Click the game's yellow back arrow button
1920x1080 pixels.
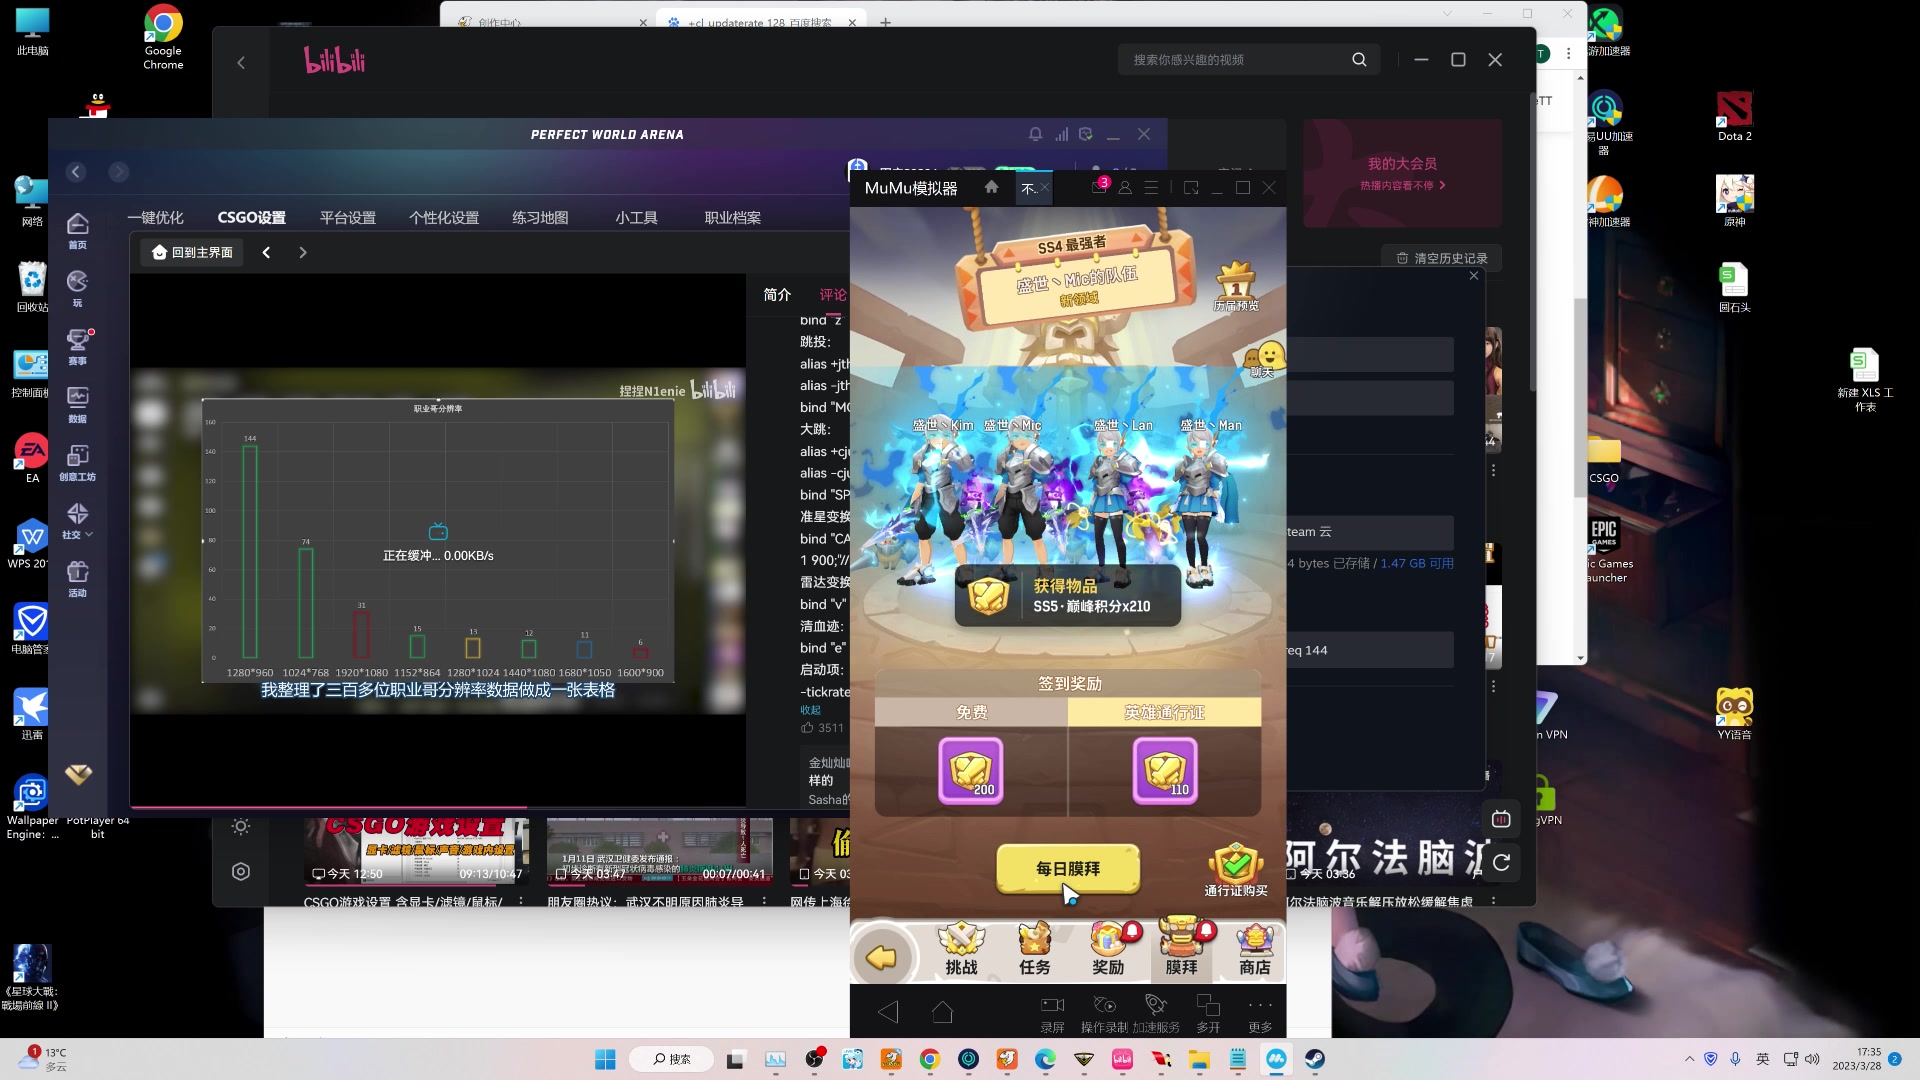pyautogui.click(x=881, y=958)
